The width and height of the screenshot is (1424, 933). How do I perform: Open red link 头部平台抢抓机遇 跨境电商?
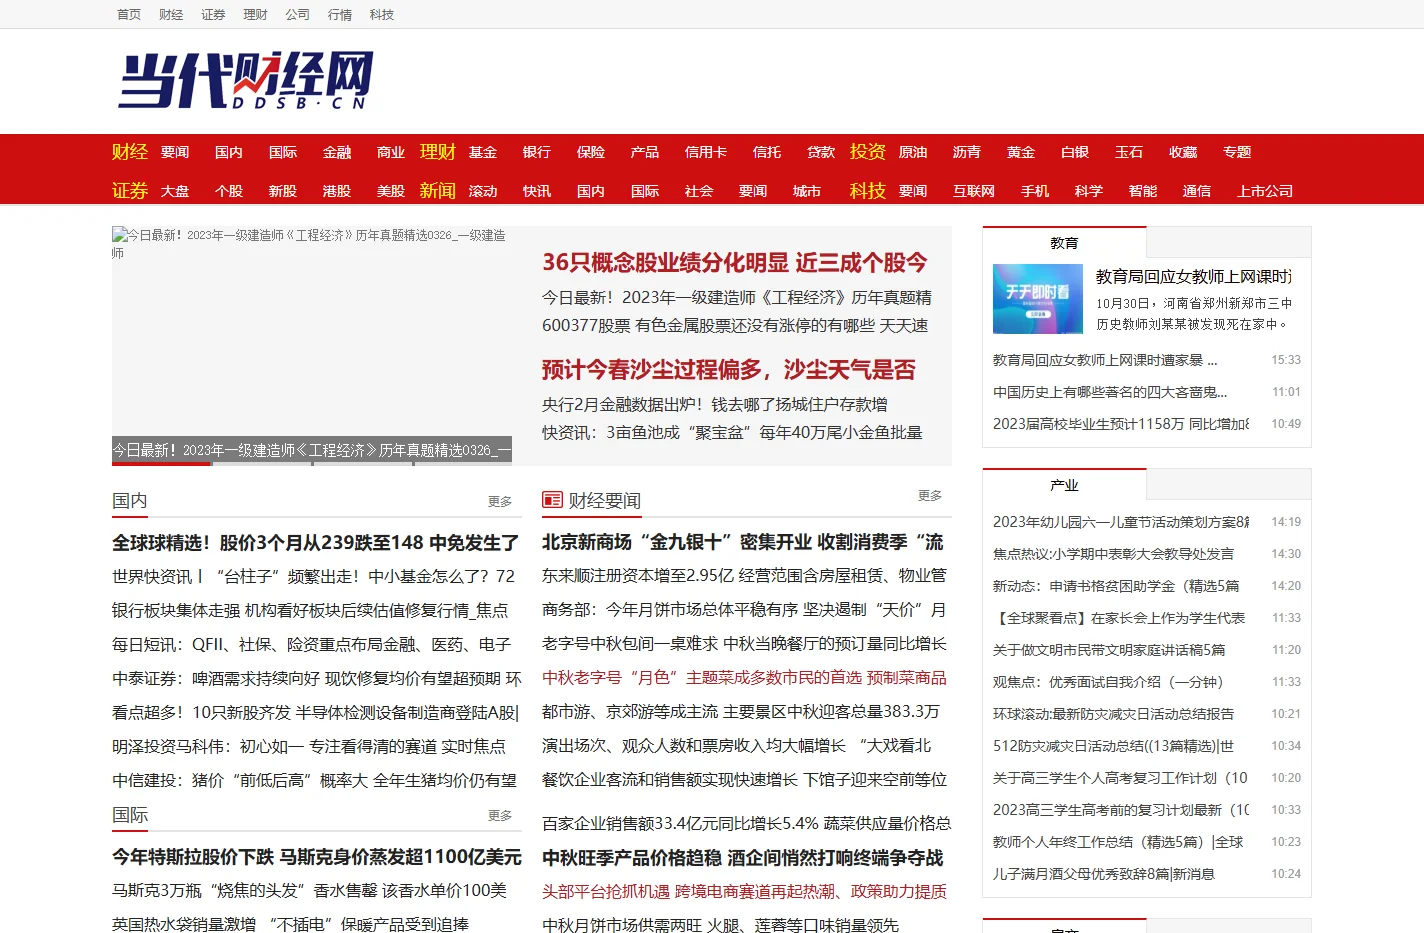[x=744, y=891]
